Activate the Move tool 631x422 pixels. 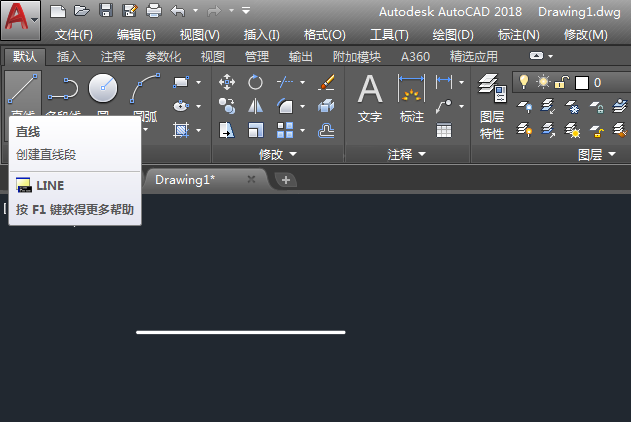click(227, 82)
